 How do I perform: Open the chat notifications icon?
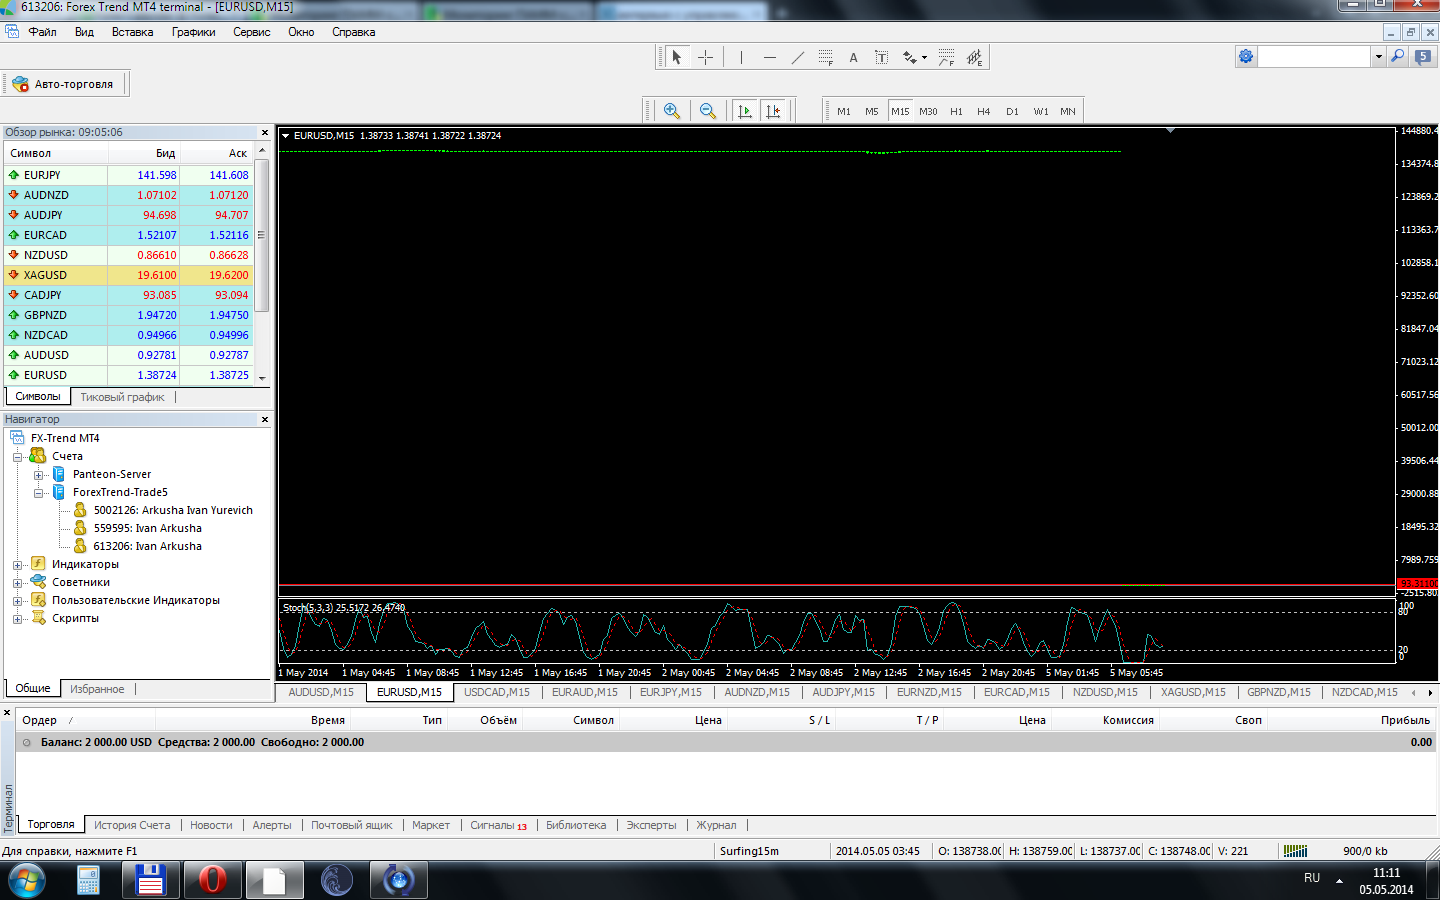[1423, 57]
